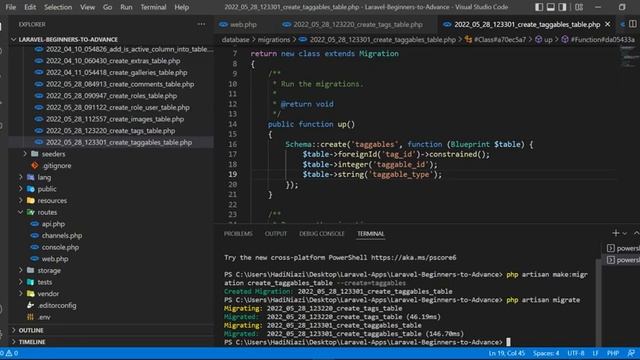Open the Run menu
This screenshot has height=360, width=640.
click(126, 7)
